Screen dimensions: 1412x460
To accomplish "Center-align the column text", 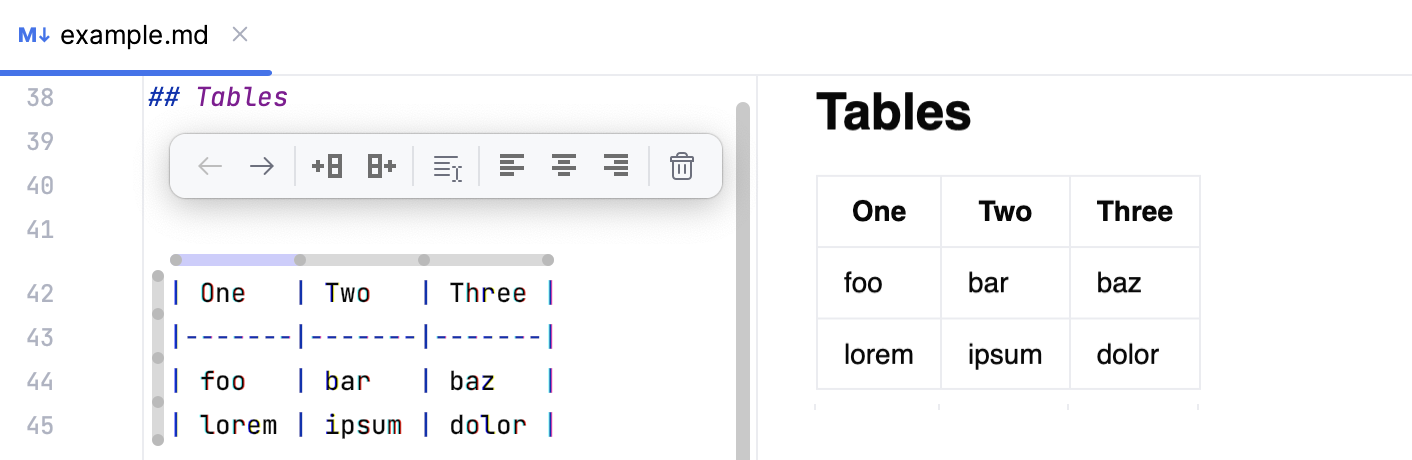I will 564,166.
